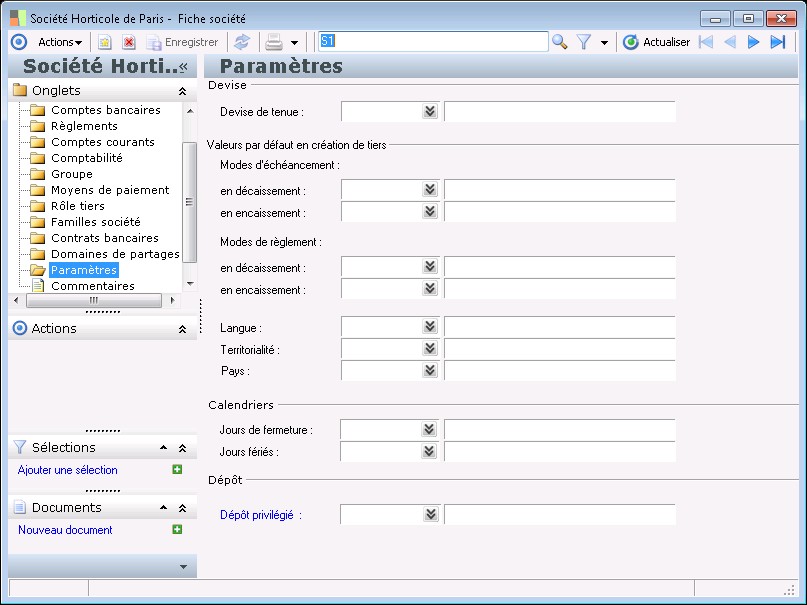
Task: Go to previous record arrow
Action: 730,42
